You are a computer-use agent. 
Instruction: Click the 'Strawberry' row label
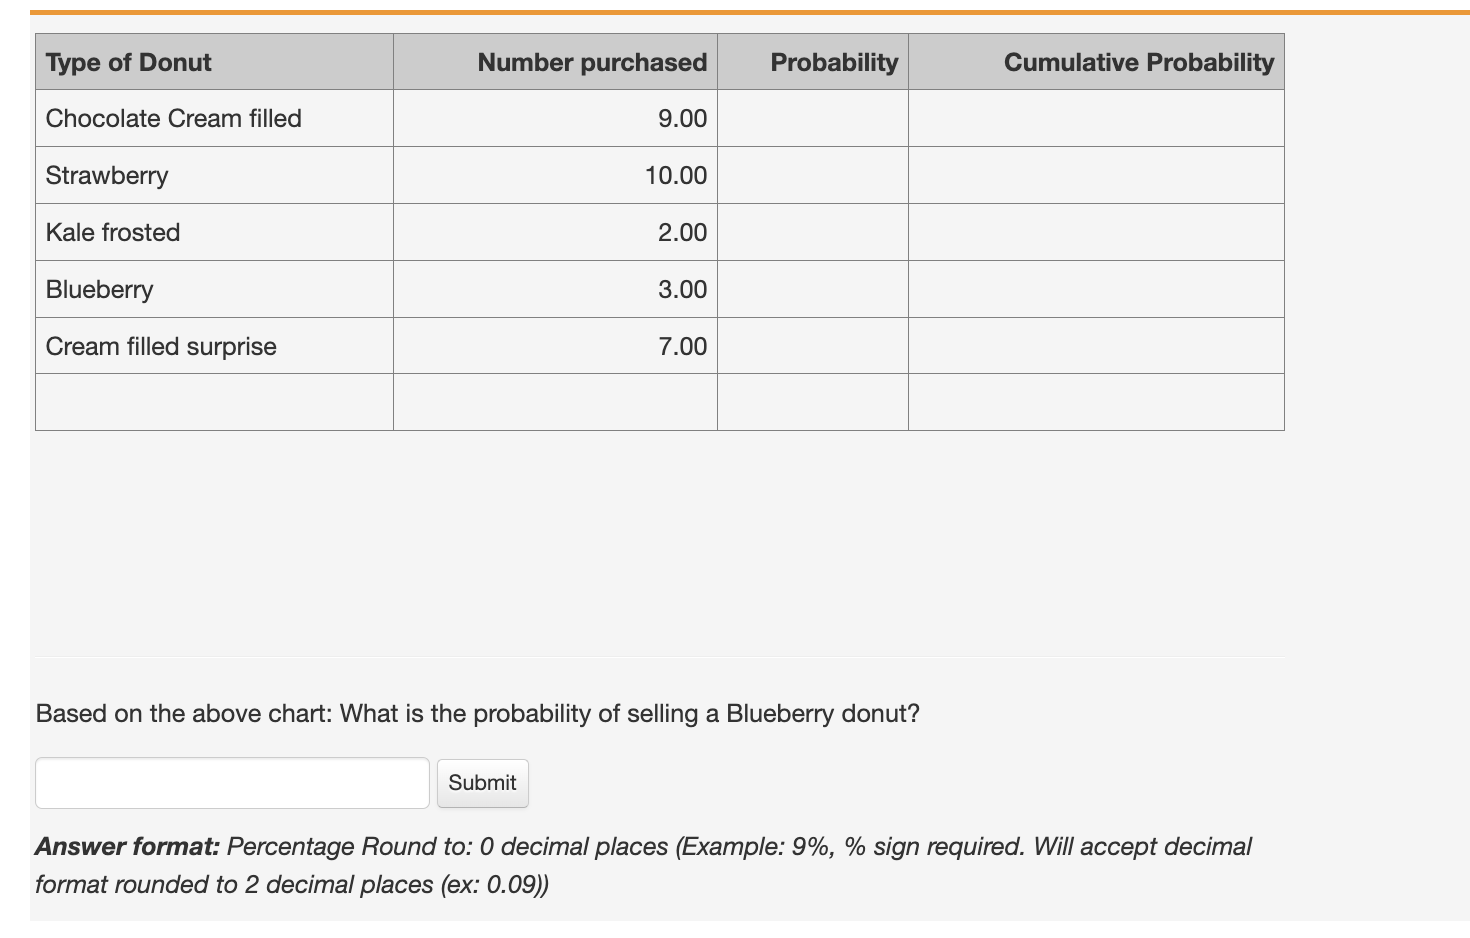tap(107, 175)
